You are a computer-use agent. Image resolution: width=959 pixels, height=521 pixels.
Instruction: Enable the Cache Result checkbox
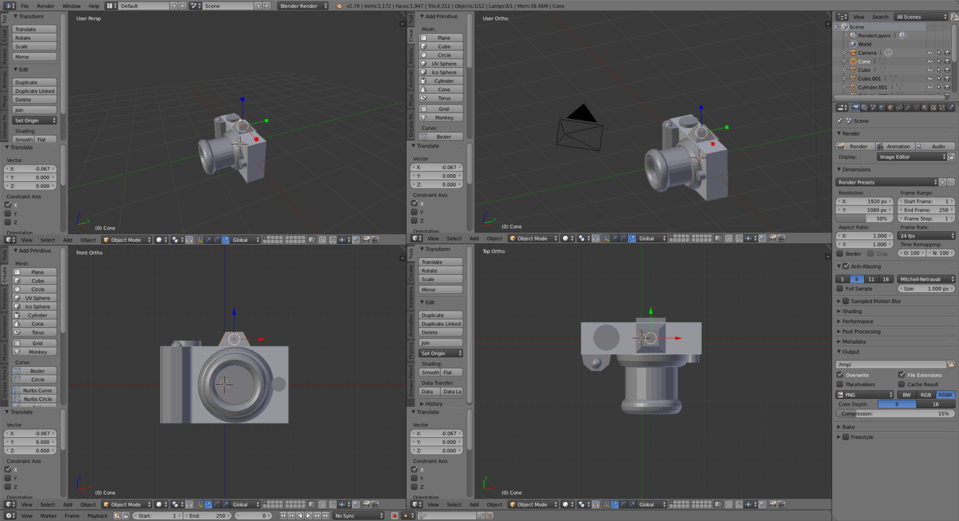902,384
